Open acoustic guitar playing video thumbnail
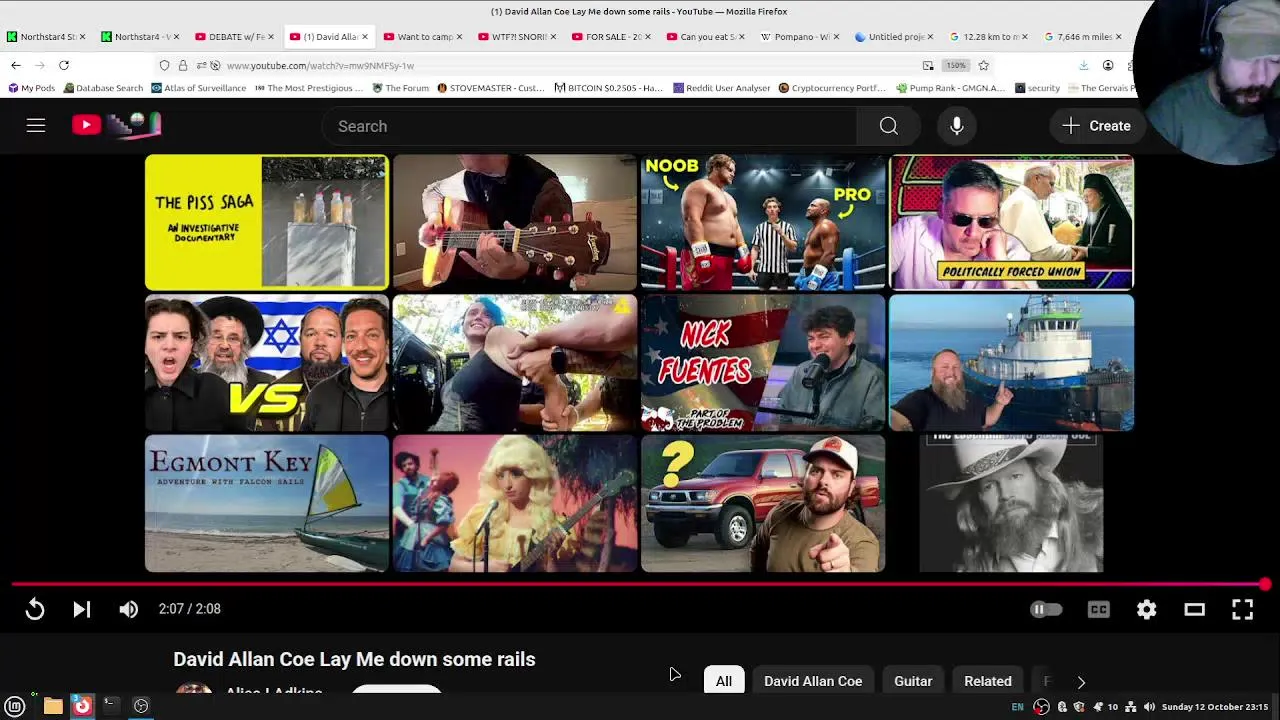The height and width of the screenshot is (720, 1280). pos(515,222)
